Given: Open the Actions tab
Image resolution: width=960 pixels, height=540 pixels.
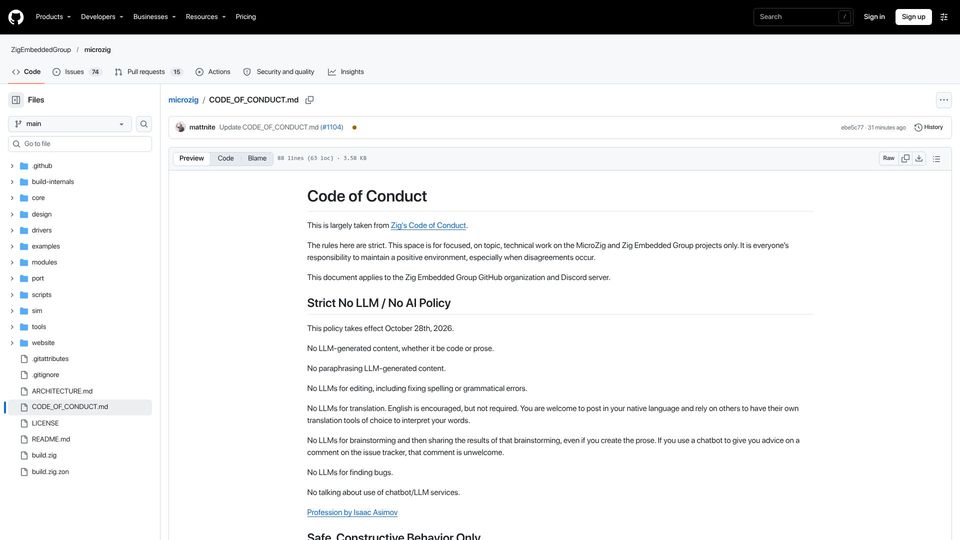Looking at the screenshot, I should pyautogui.click(x=212, y=72).
